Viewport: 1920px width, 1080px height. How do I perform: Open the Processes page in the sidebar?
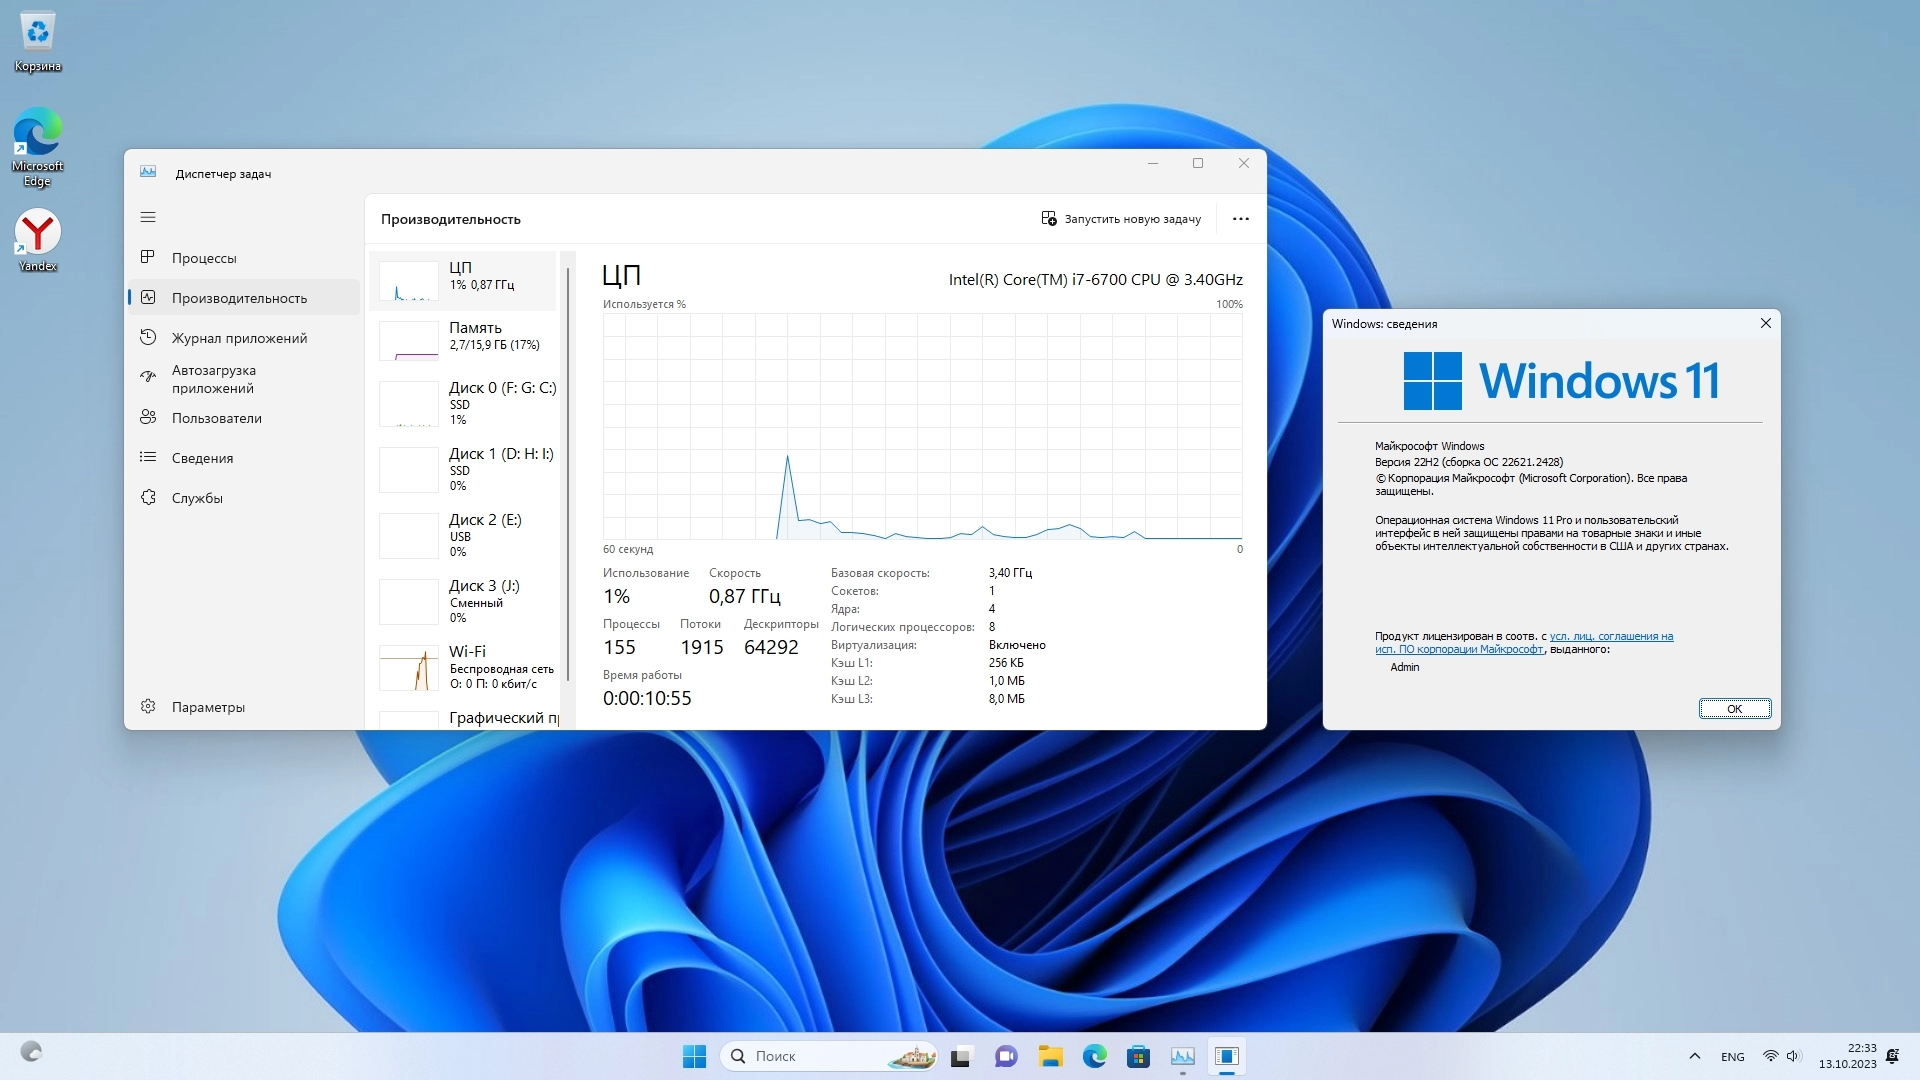point(204,258)
